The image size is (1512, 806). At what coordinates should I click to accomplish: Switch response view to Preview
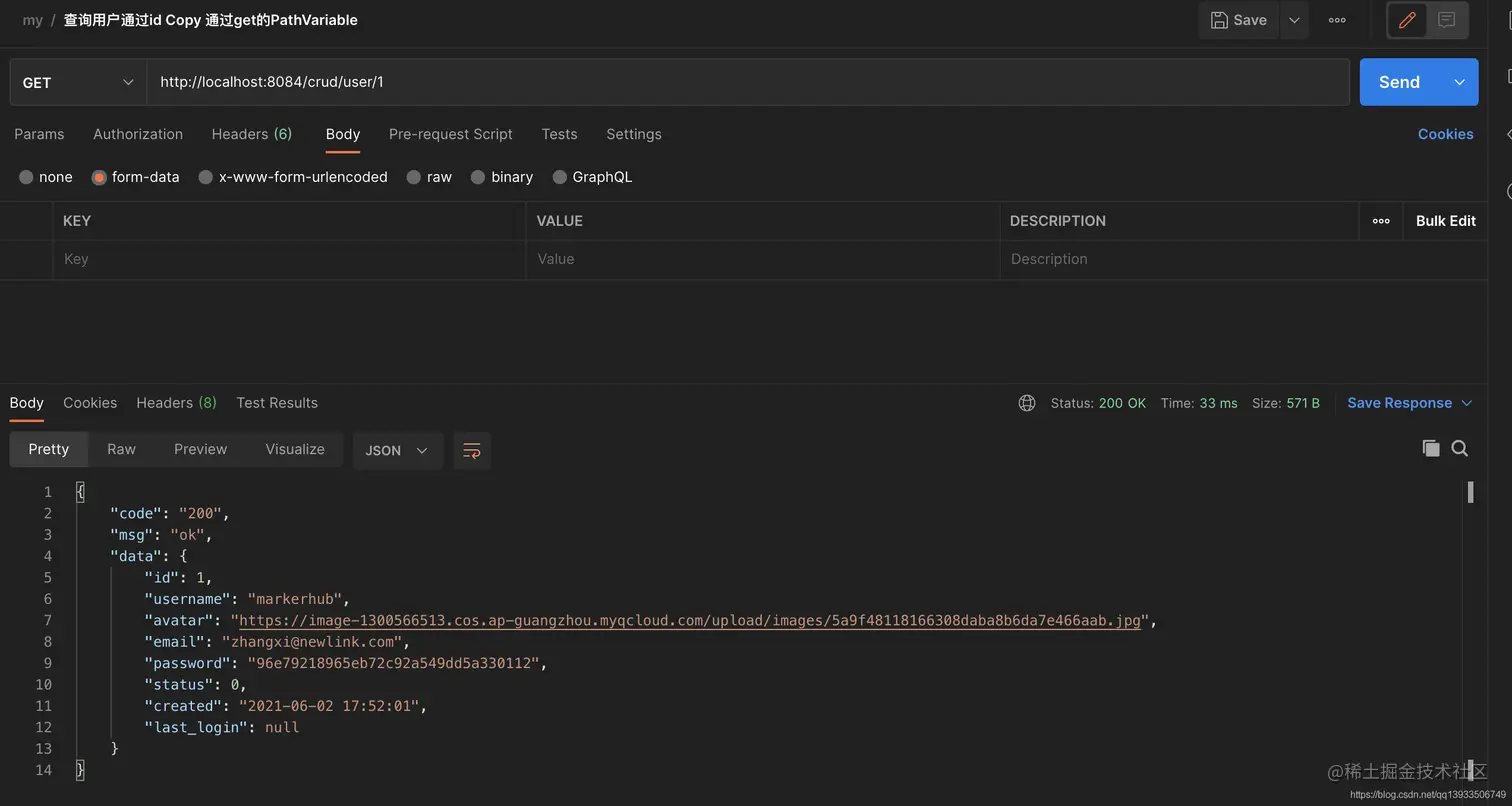200,449
